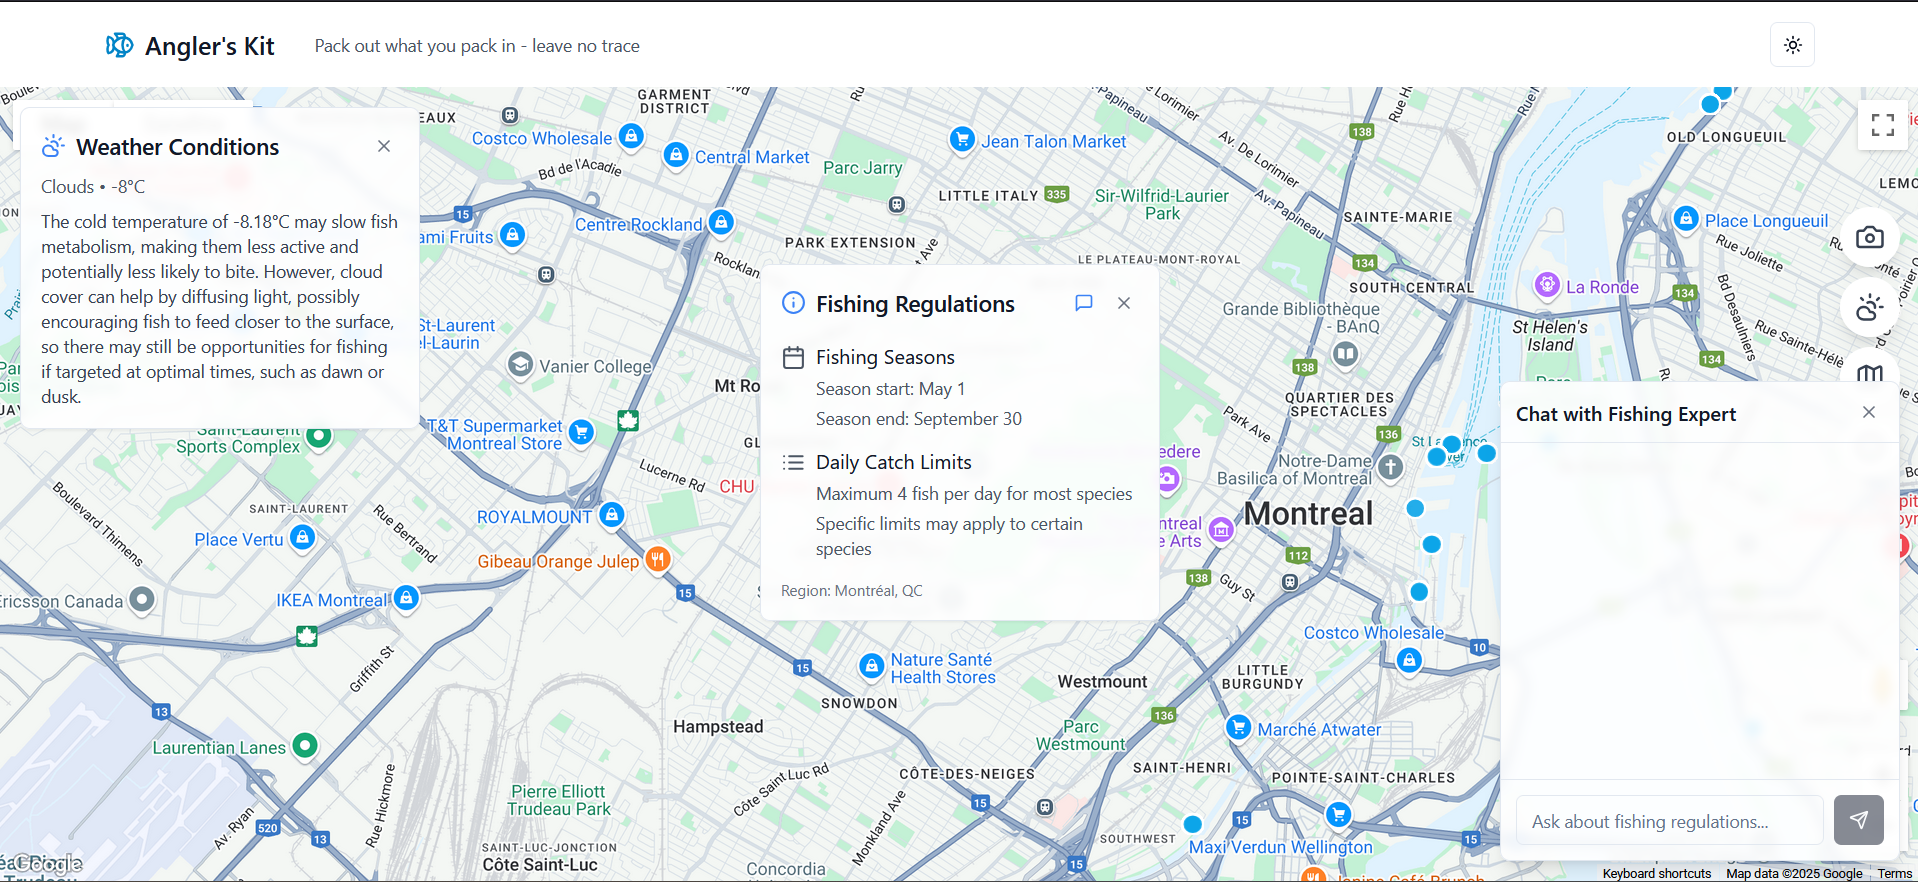
Task: Select the Ericsson Canada grey marker
Action: point(142,599)
